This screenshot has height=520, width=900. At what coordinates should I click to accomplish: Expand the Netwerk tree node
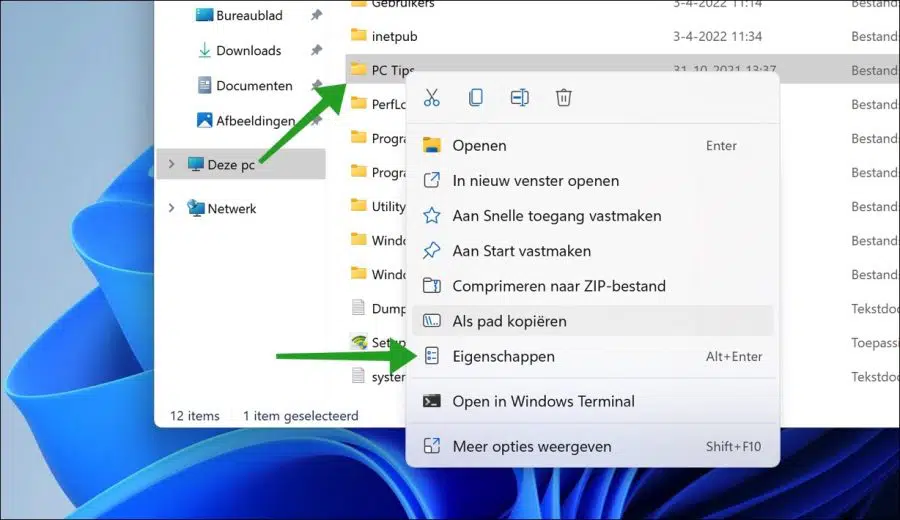[171, 208]
